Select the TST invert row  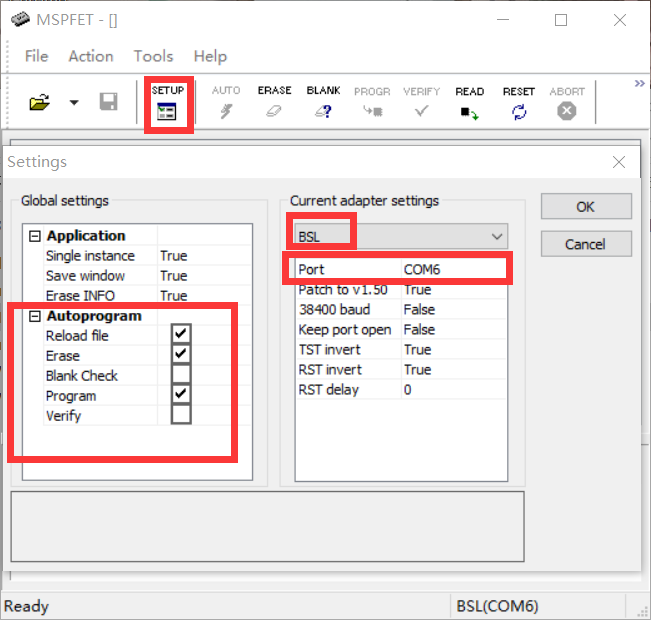(x=401, y=350)
